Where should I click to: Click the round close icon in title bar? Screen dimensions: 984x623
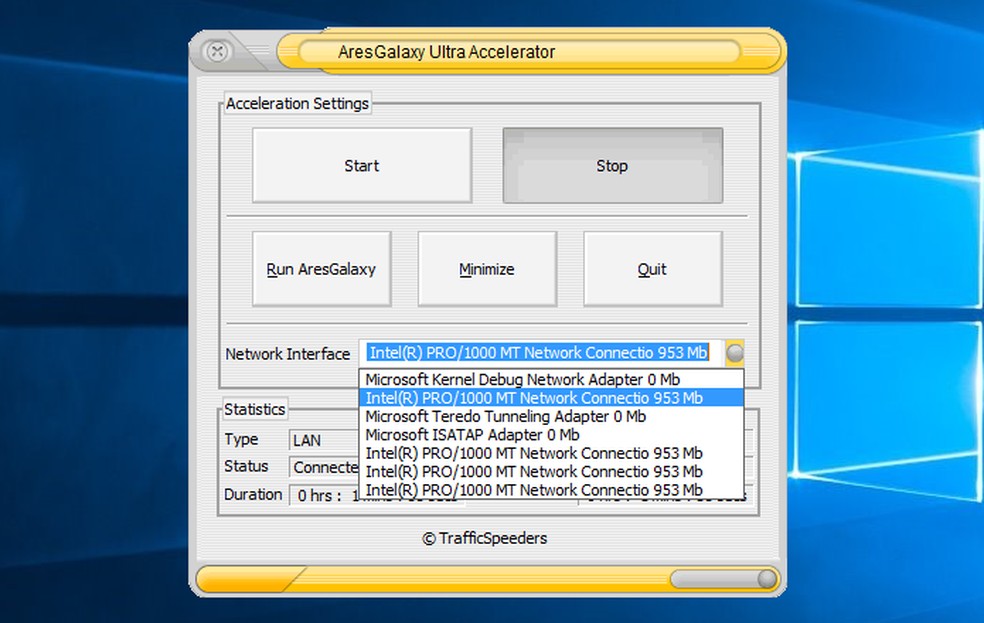[x=217, y=51]
